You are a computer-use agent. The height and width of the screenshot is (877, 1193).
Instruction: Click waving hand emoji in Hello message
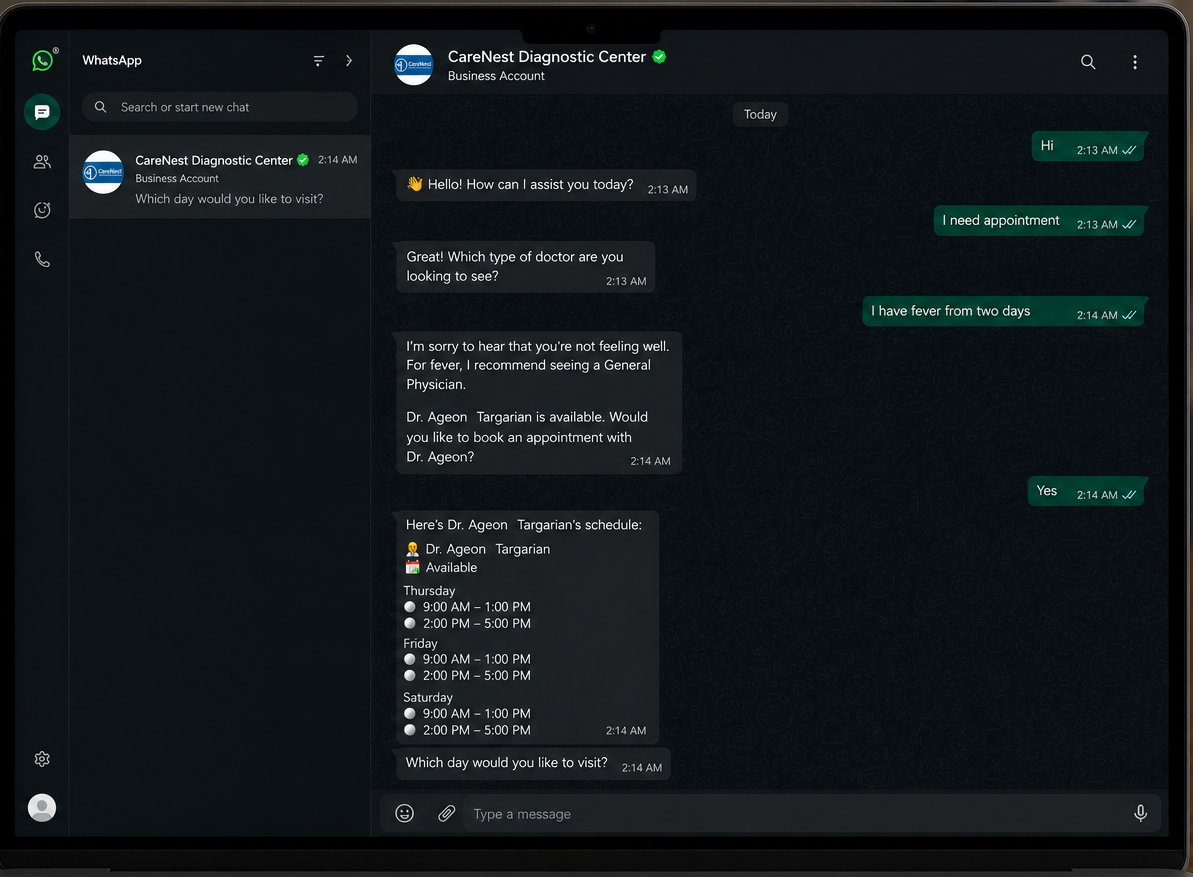[x=415, y=184]
